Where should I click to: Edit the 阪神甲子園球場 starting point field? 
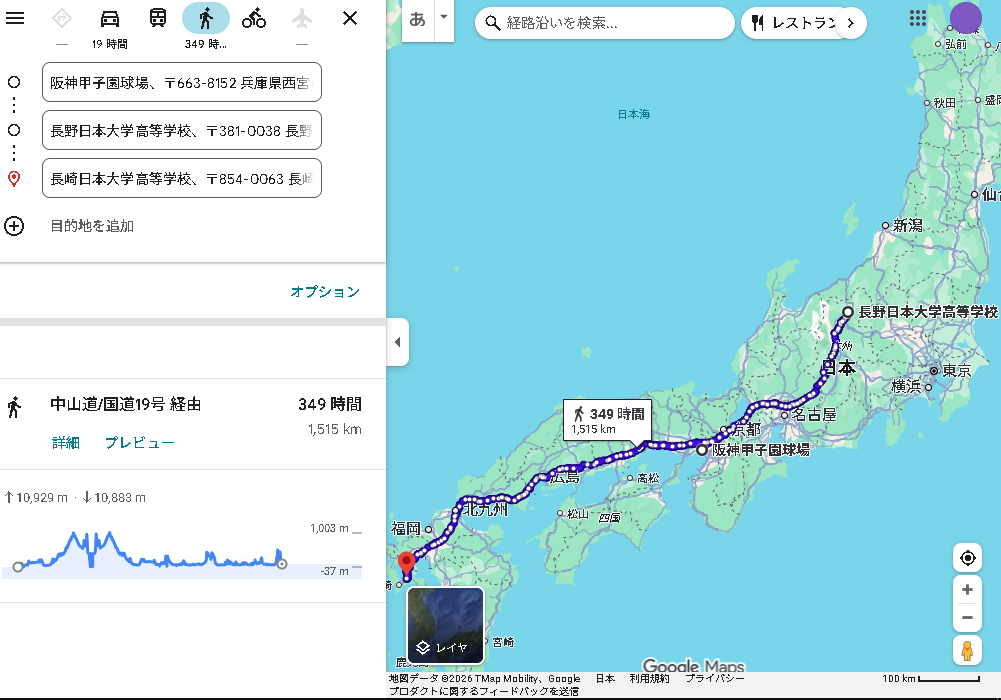pyautogui.click(x=181, y=82)
